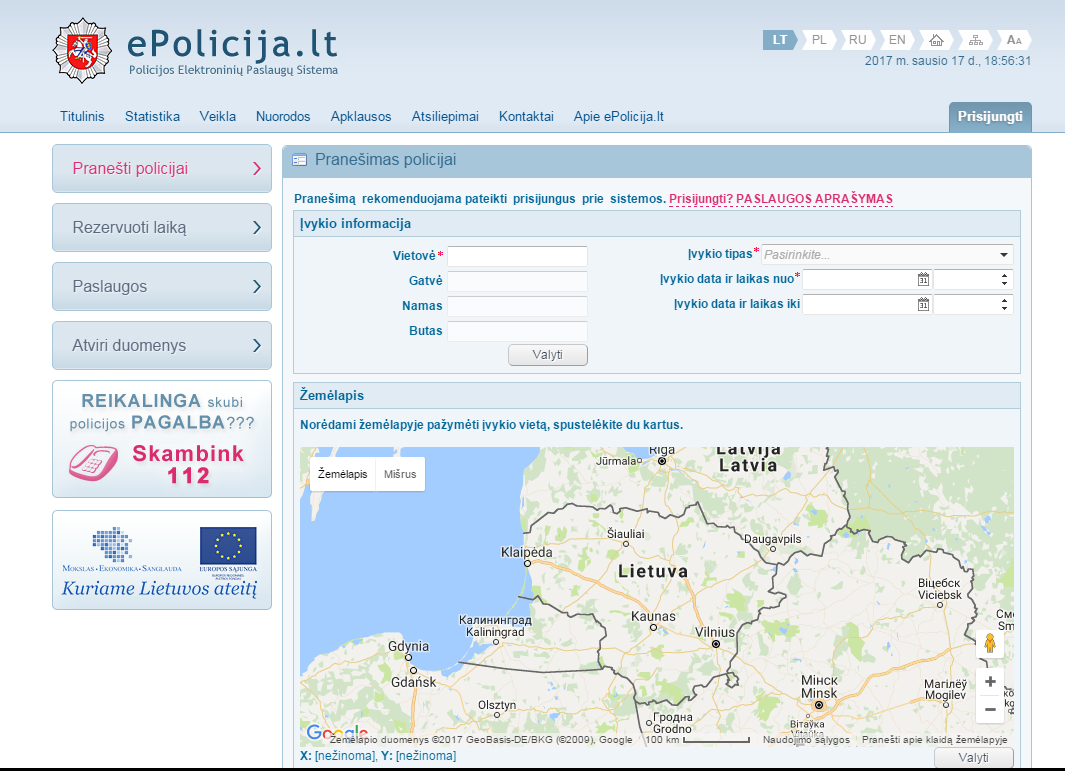Click the EU flag logo in sidebar
The image size is (1065, 771).
[x=228, y=545]
